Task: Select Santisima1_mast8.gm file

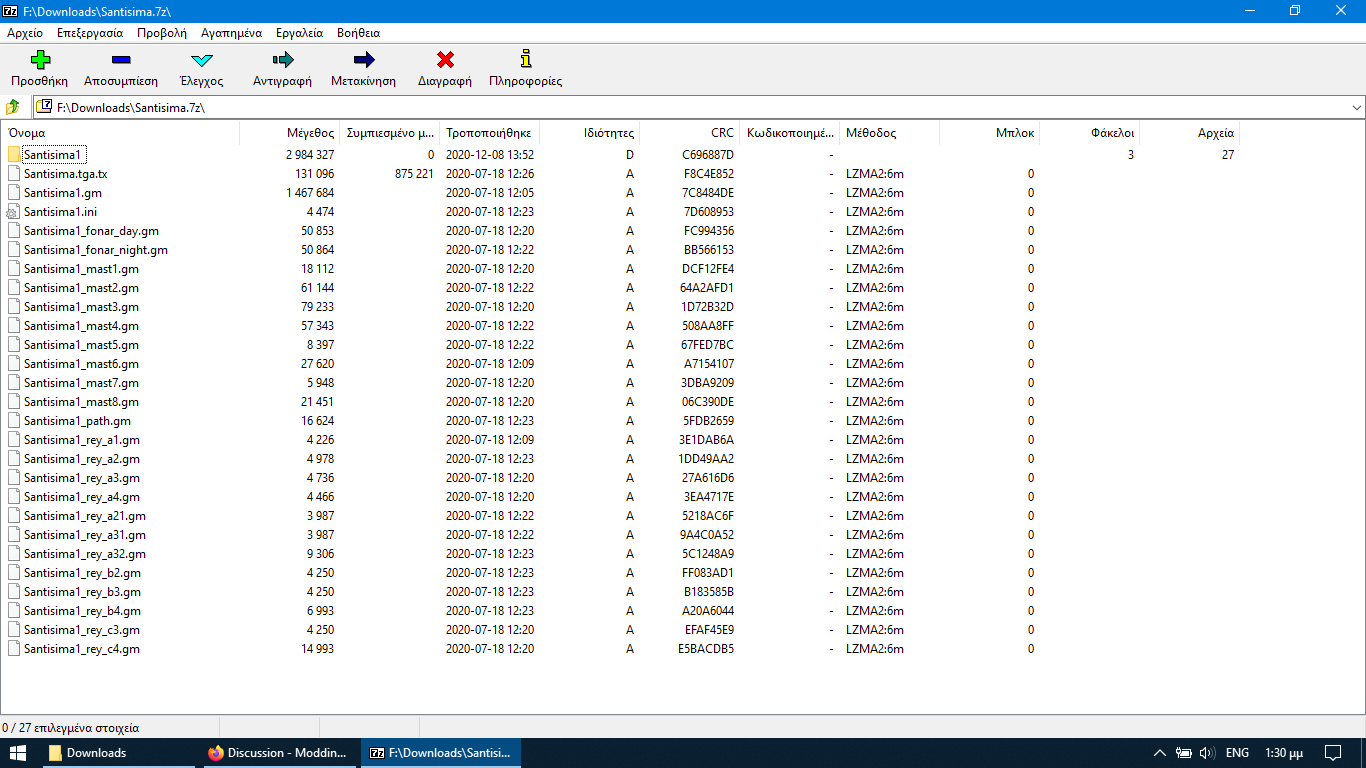Action: pyautogui.click(x=81, y=402)
